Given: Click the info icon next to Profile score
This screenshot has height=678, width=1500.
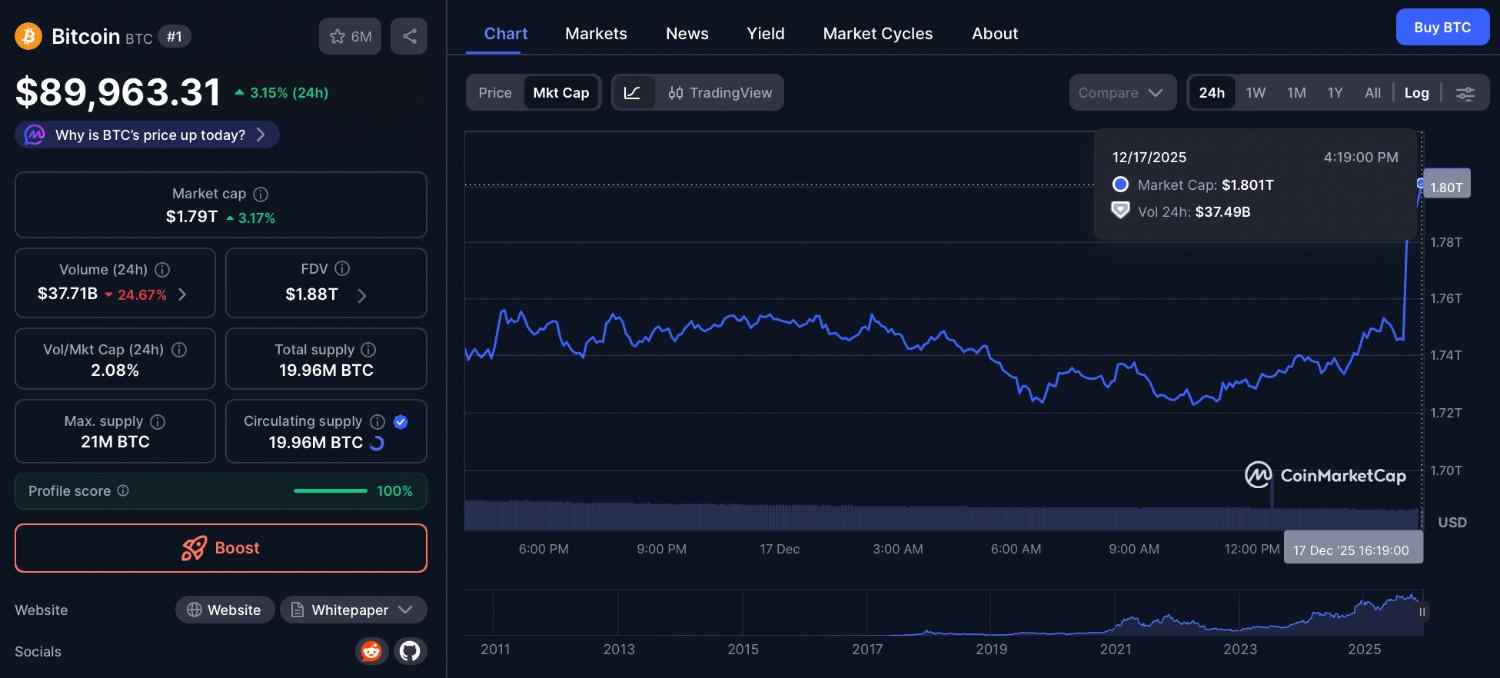Looking at the screenshot, I should 123,491.
